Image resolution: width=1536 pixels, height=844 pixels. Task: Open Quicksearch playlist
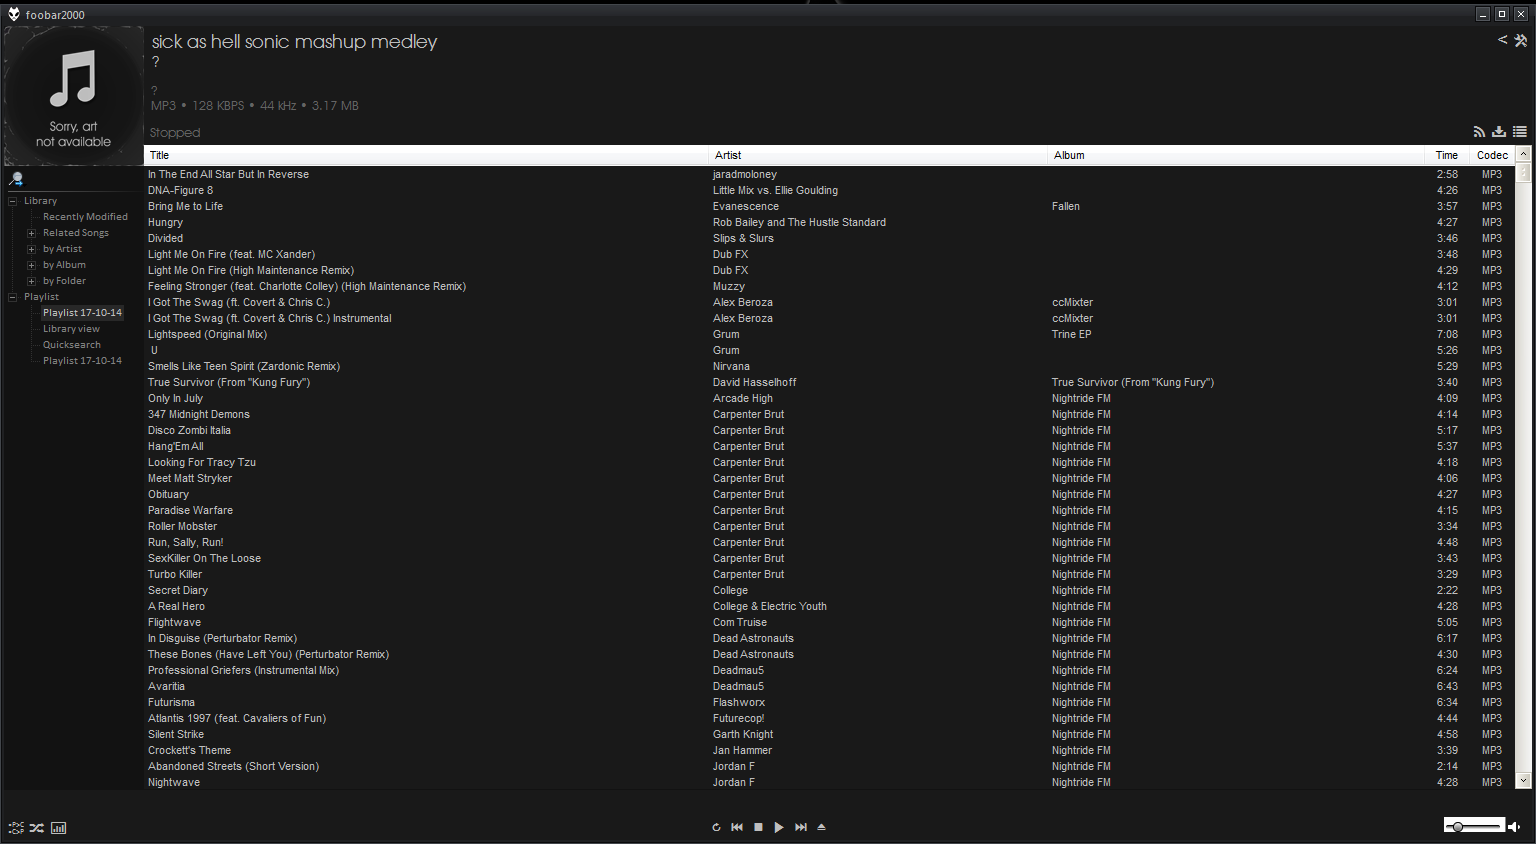coord(71,345)
